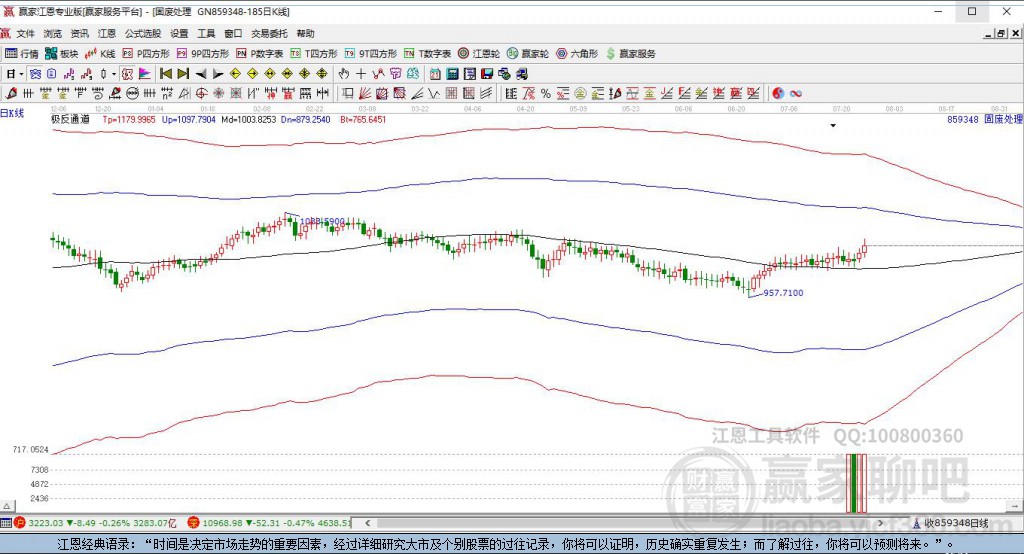Open the 交易委托 menu
The width and height of the screenshot is (1024, 554).
269,33
